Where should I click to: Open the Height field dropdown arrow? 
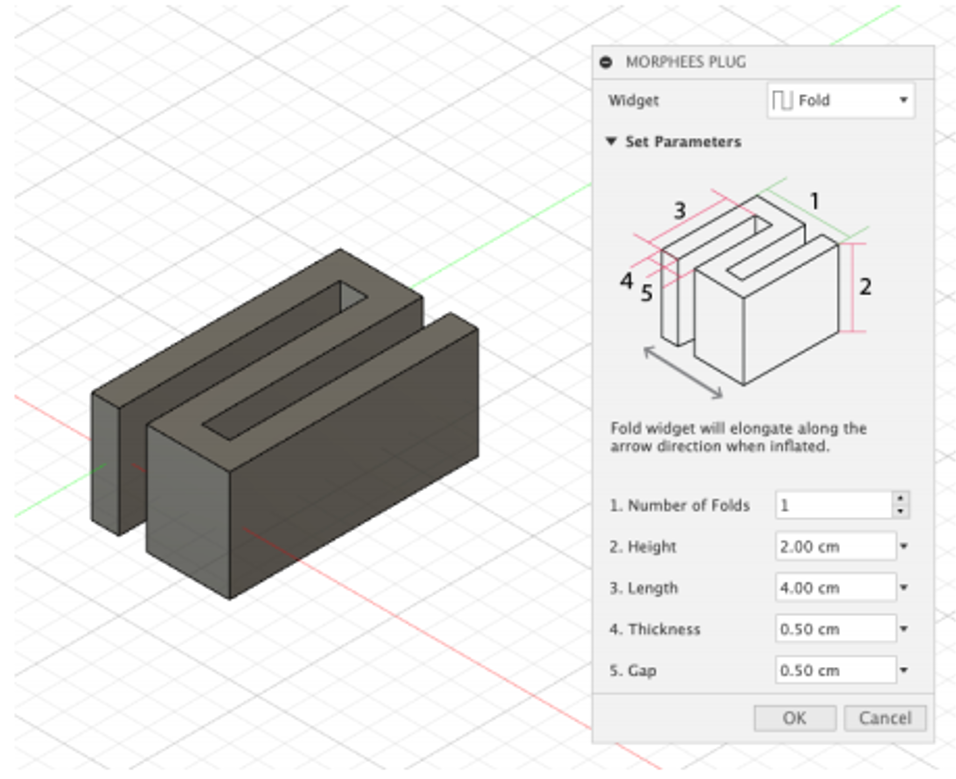pyautogui.click(x=904, y=547)
